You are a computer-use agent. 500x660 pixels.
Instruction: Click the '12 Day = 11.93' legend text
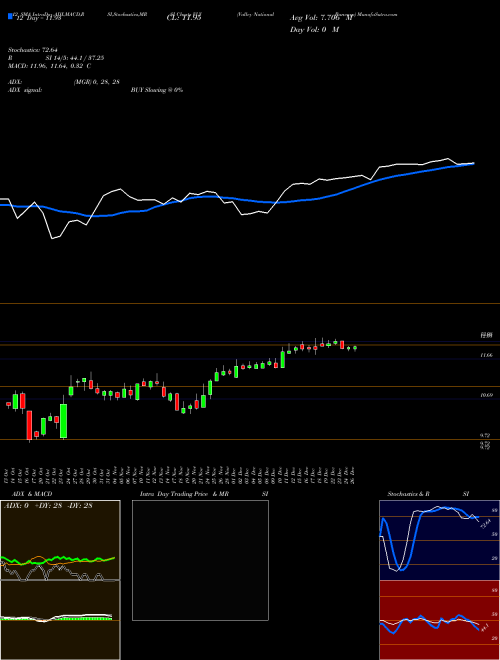[38, 18]
